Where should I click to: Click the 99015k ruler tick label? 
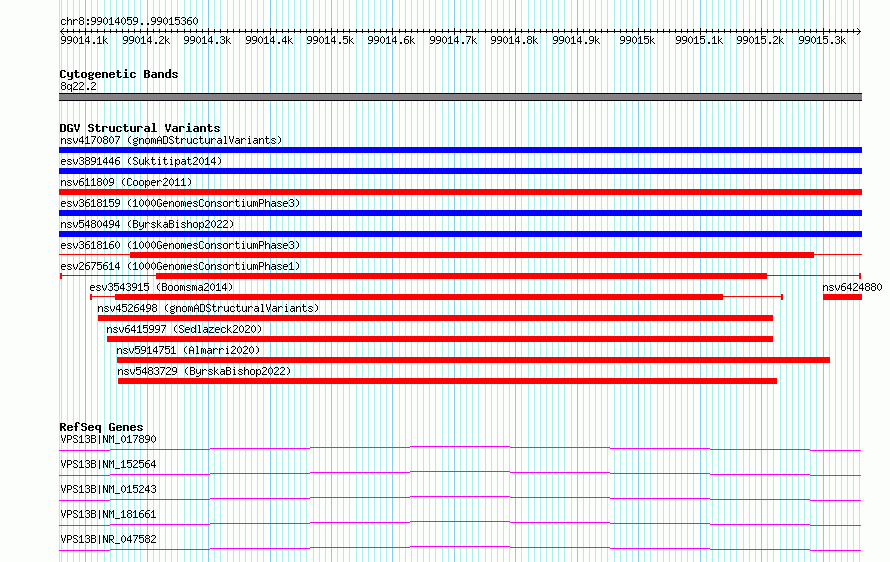click(x=637, y=40)
